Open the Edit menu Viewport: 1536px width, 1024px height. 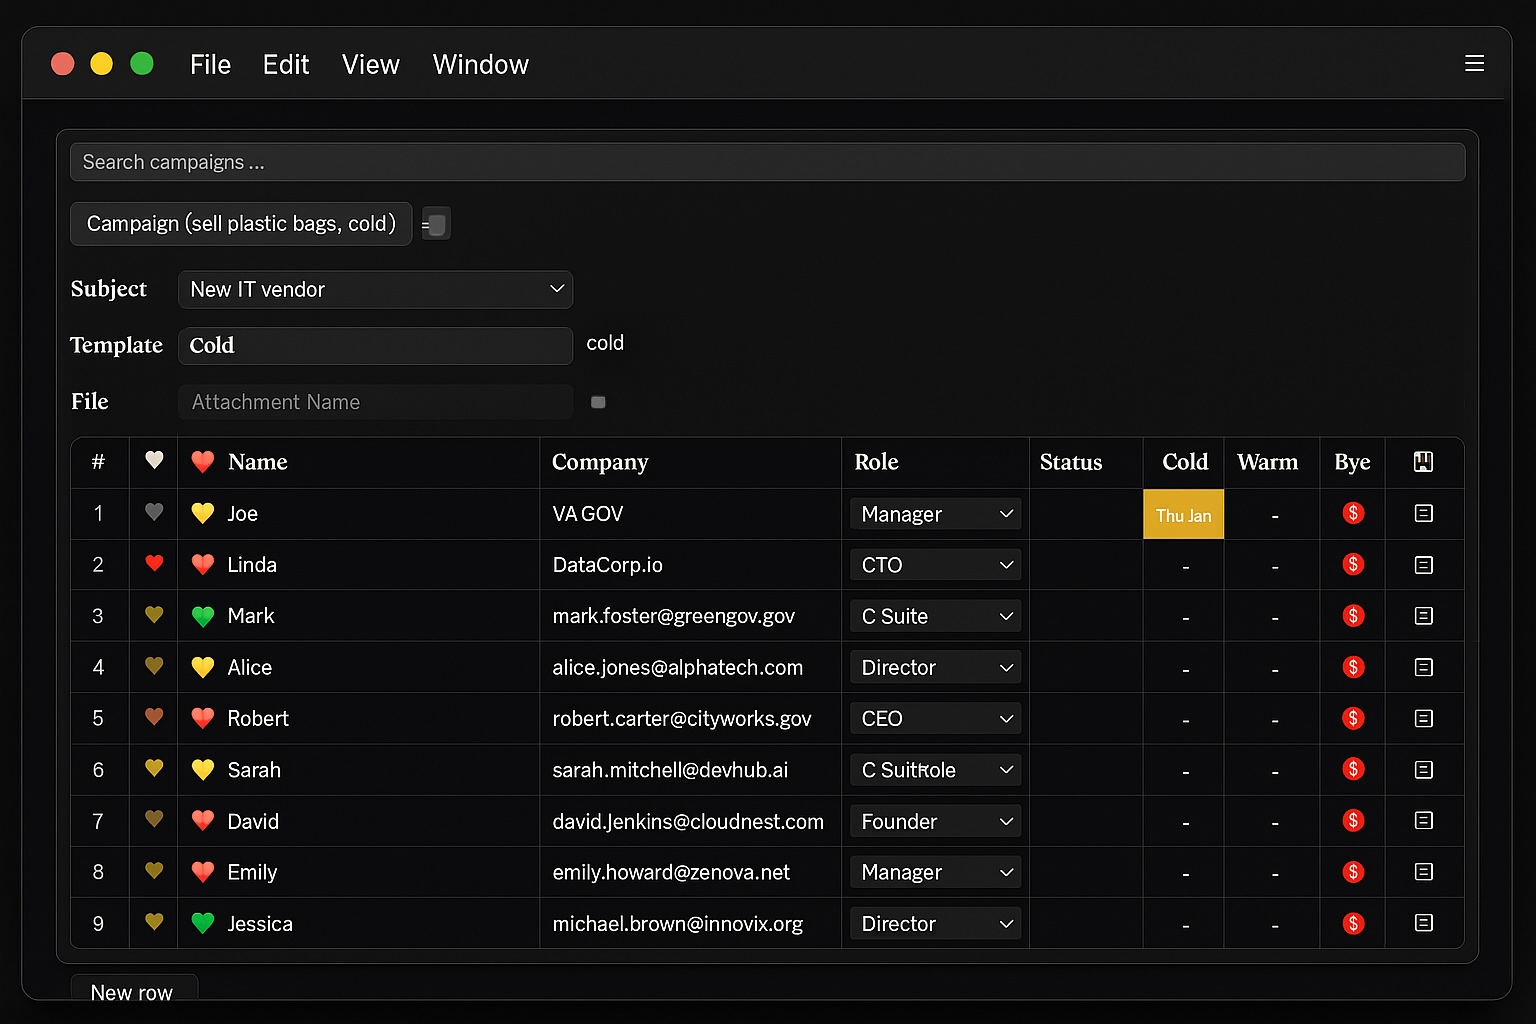(x=286, y=65)
